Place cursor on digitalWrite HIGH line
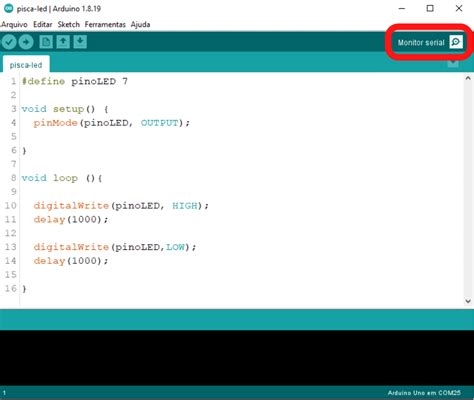 click(121, 206)
